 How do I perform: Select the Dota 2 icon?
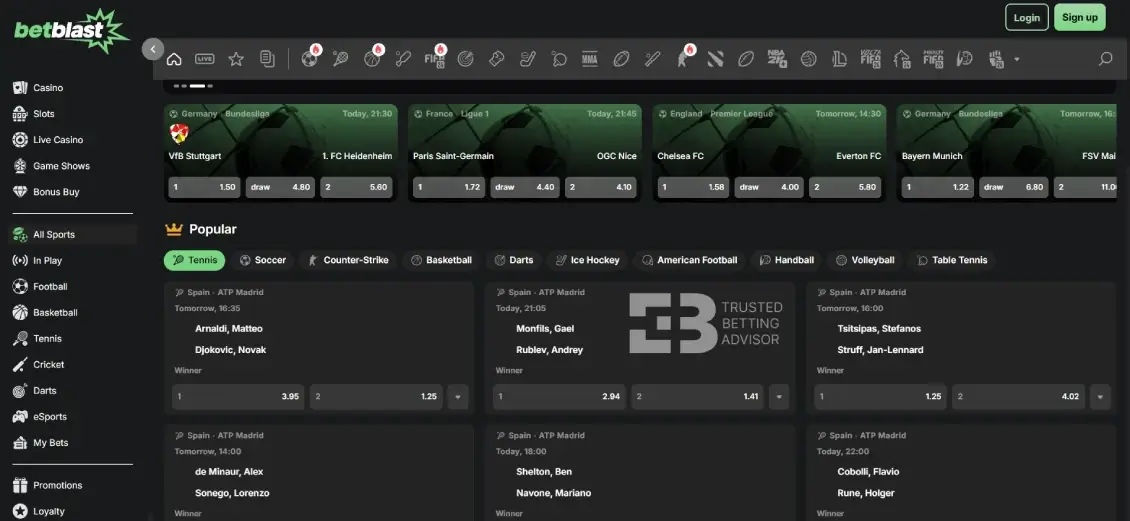coord(715,59)
